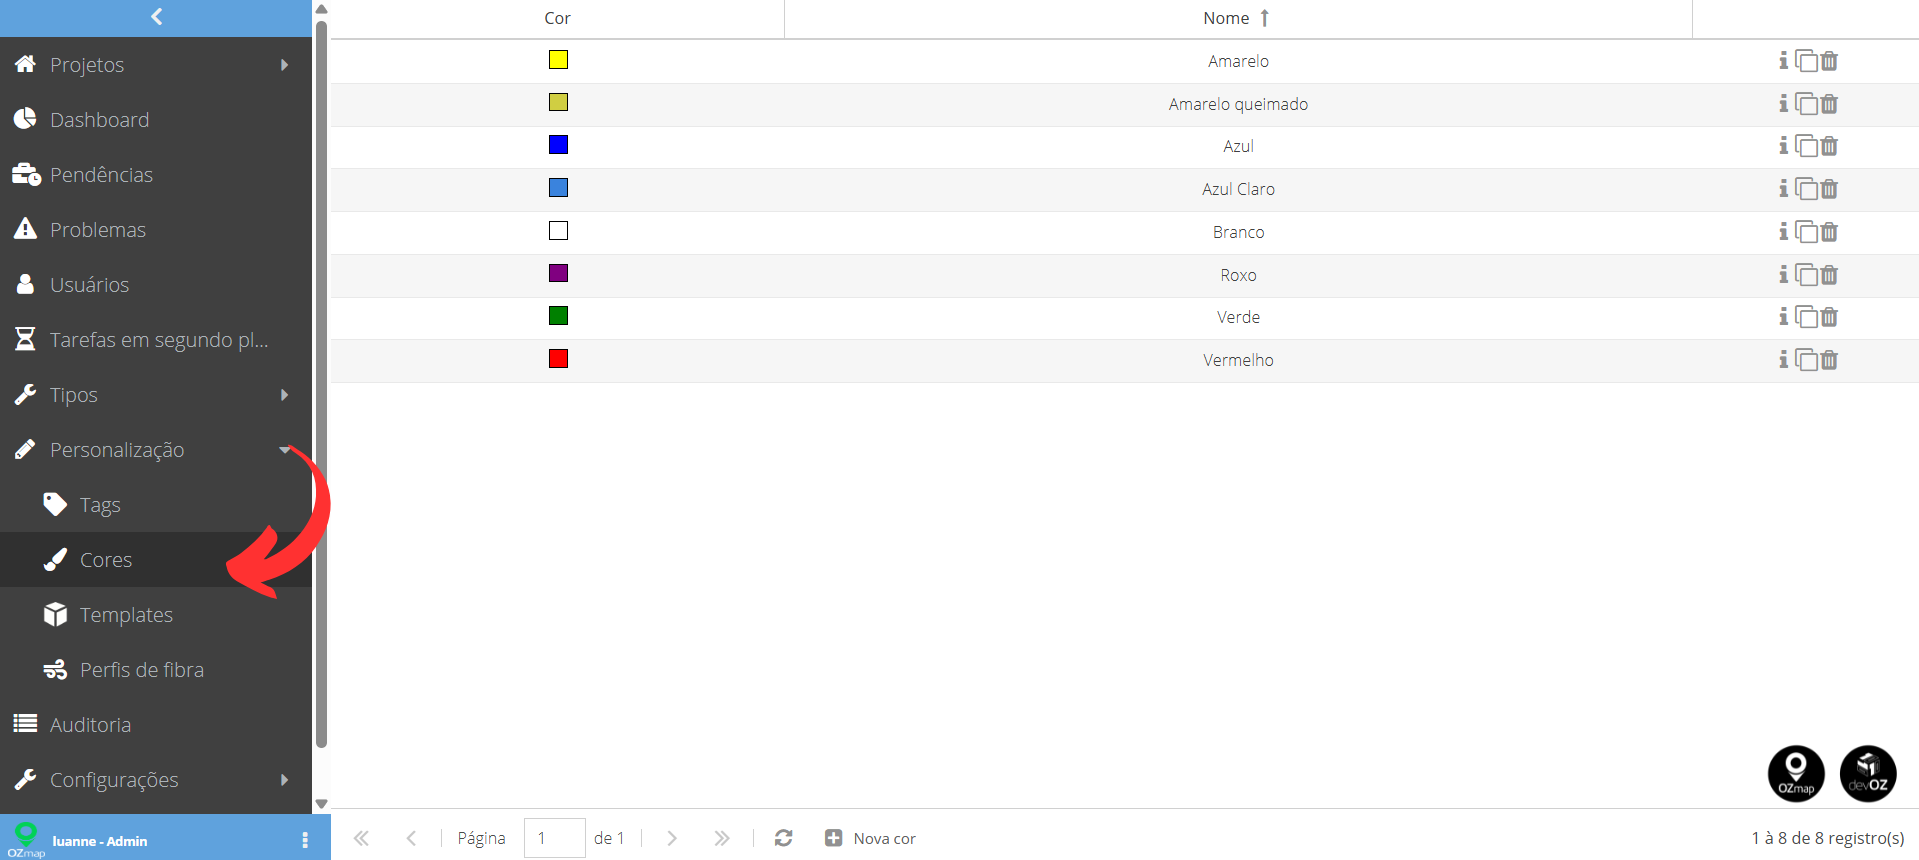This screenshot has width=1919, height=860.
Task: Open info for the Branco color
Action: (1783, 232)
